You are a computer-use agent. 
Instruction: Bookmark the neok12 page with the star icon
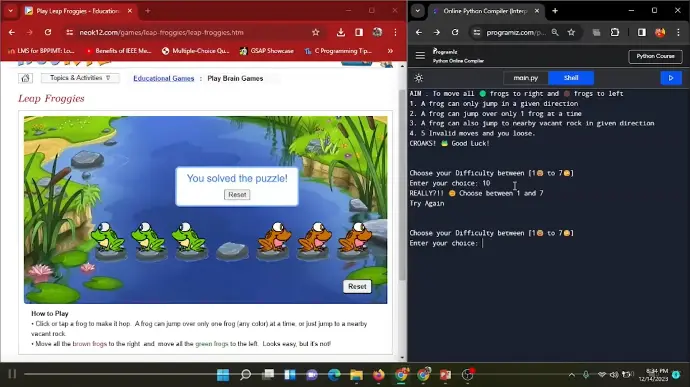point(316,32)
